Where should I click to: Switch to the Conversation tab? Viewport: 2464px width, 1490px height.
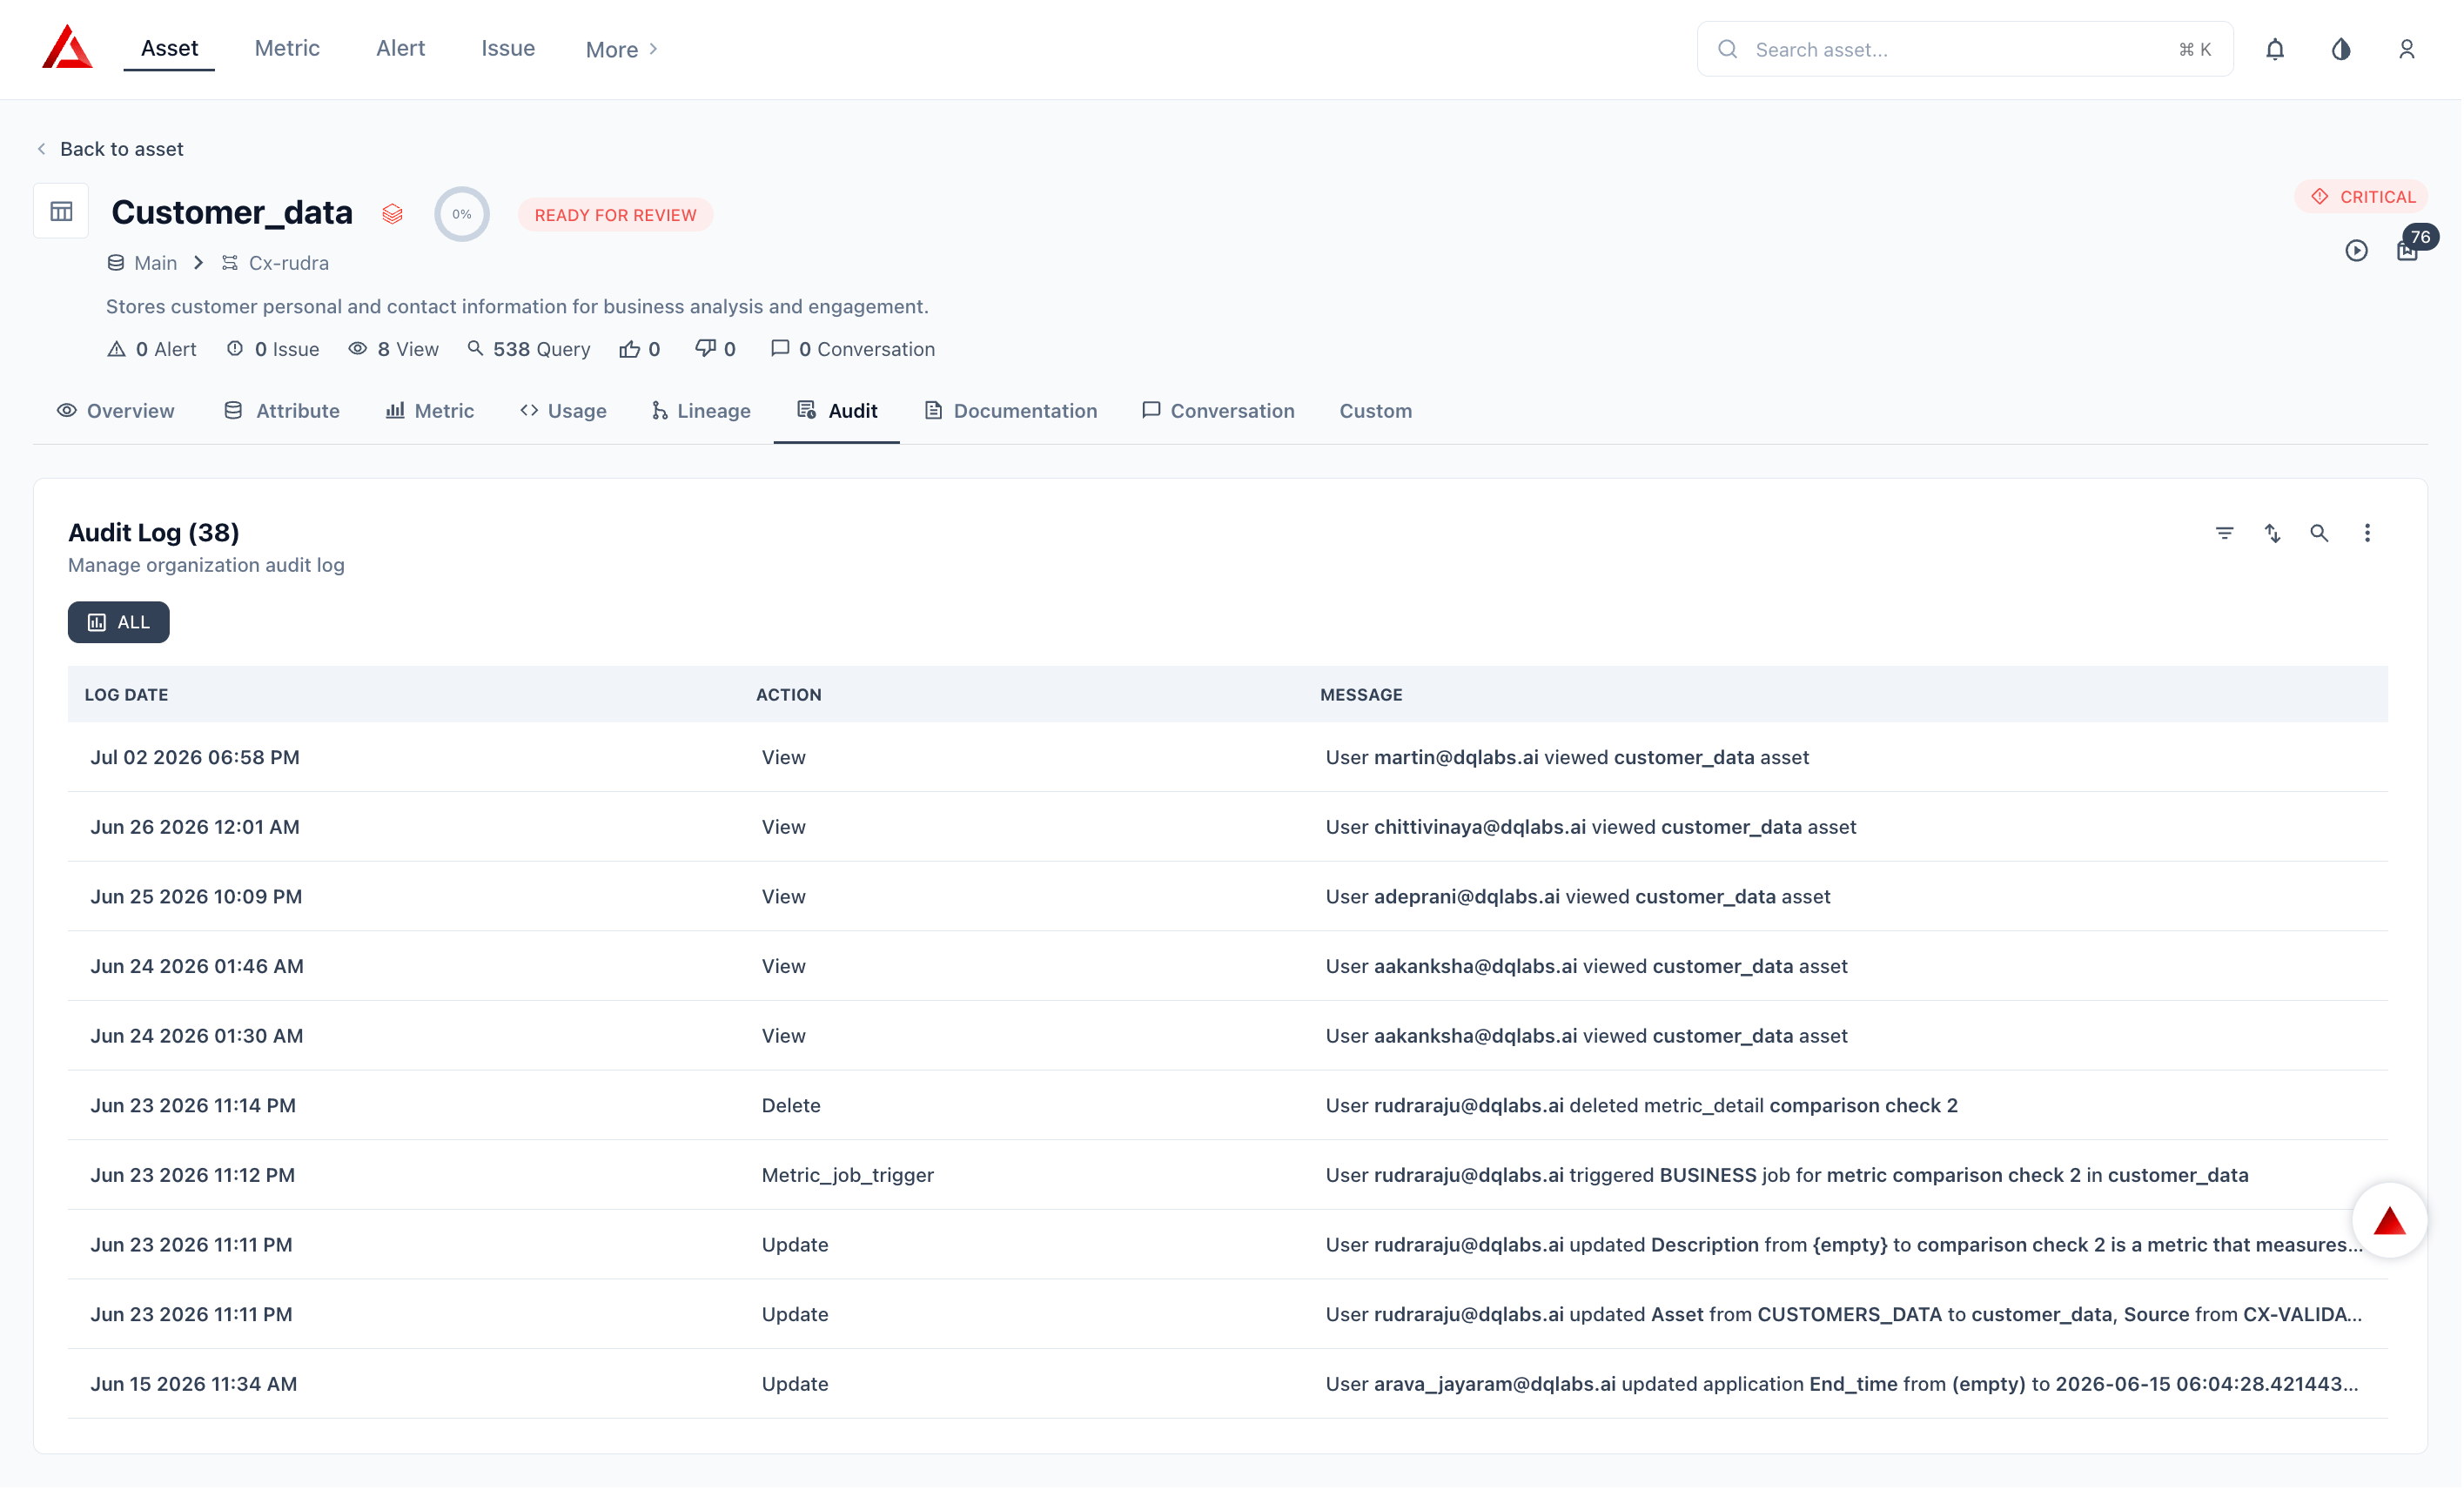(1219, 411)
